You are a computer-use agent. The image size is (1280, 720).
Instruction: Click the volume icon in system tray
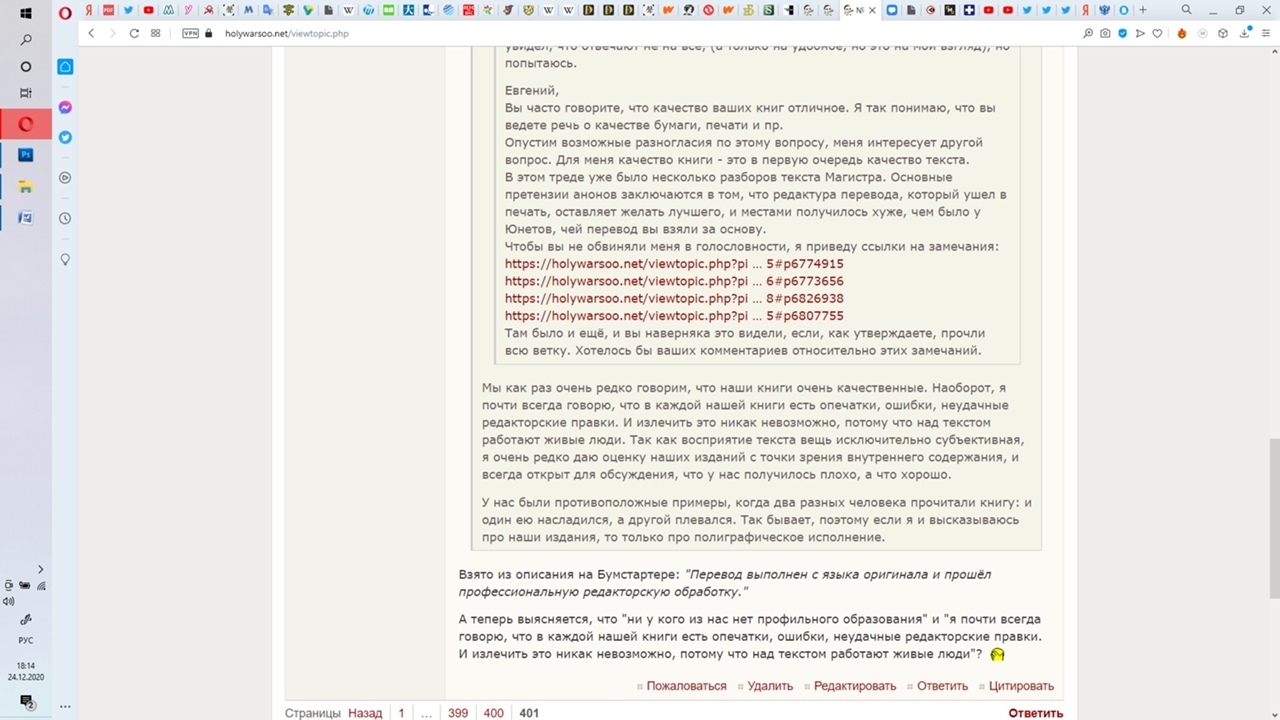(x=9, y=601)
